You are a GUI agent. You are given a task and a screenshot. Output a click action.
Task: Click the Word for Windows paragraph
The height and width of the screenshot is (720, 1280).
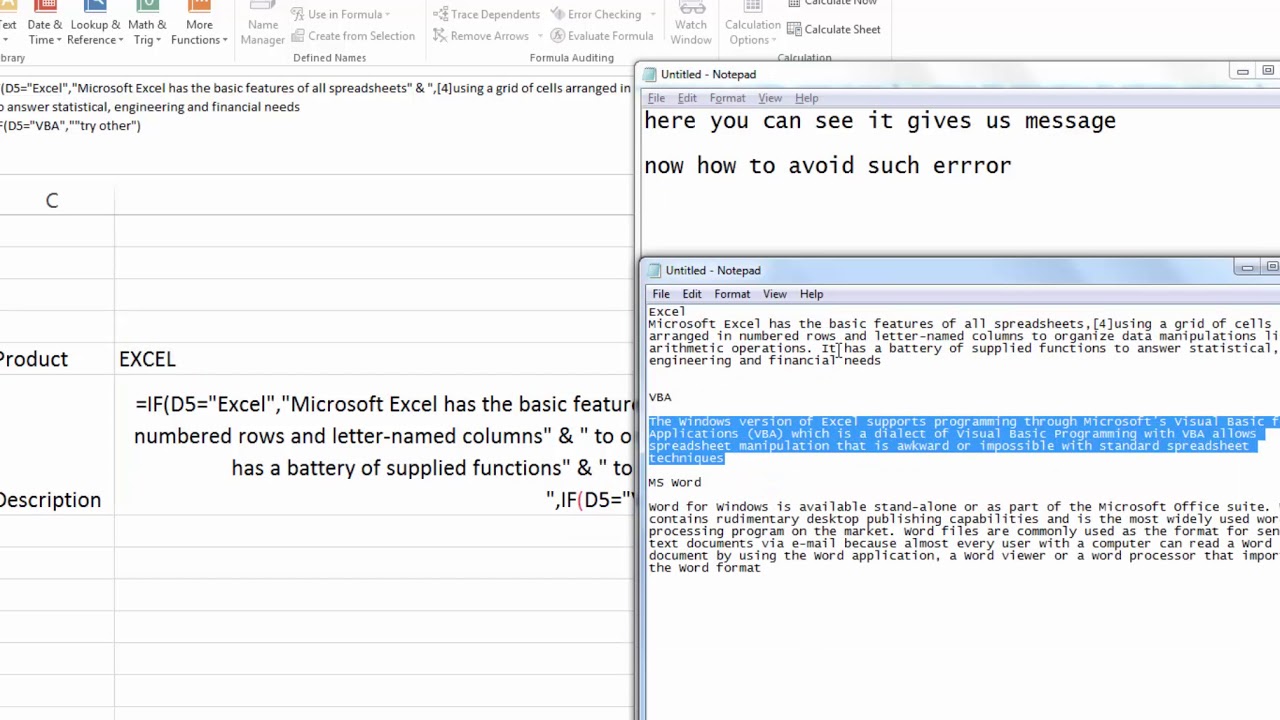tap(963, 537)
